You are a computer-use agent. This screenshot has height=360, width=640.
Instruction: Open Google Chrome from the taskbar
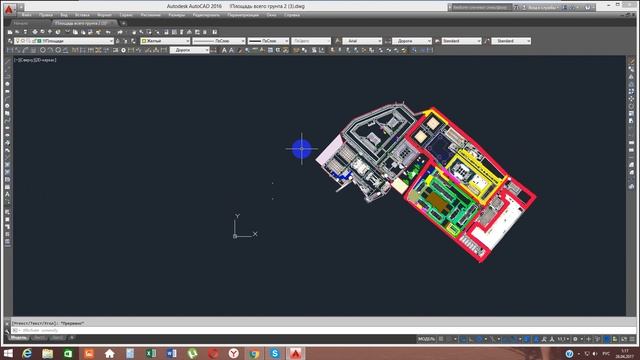(x=254, y=353)
